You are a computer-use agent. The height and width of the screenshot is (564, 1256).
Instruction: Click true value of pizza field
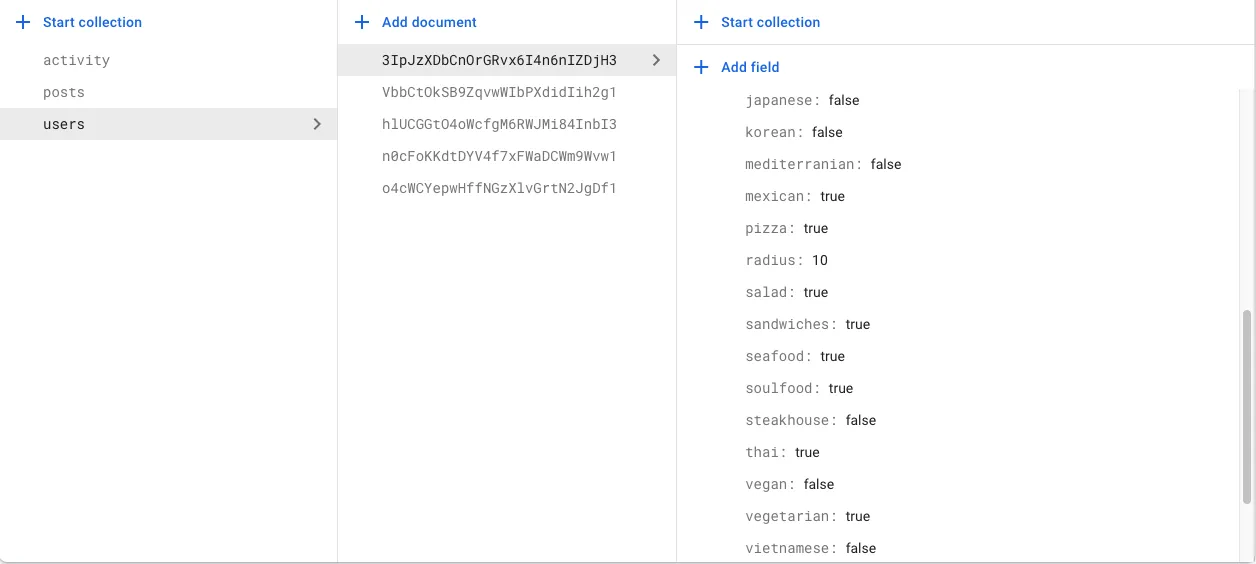tap(816, 228)
